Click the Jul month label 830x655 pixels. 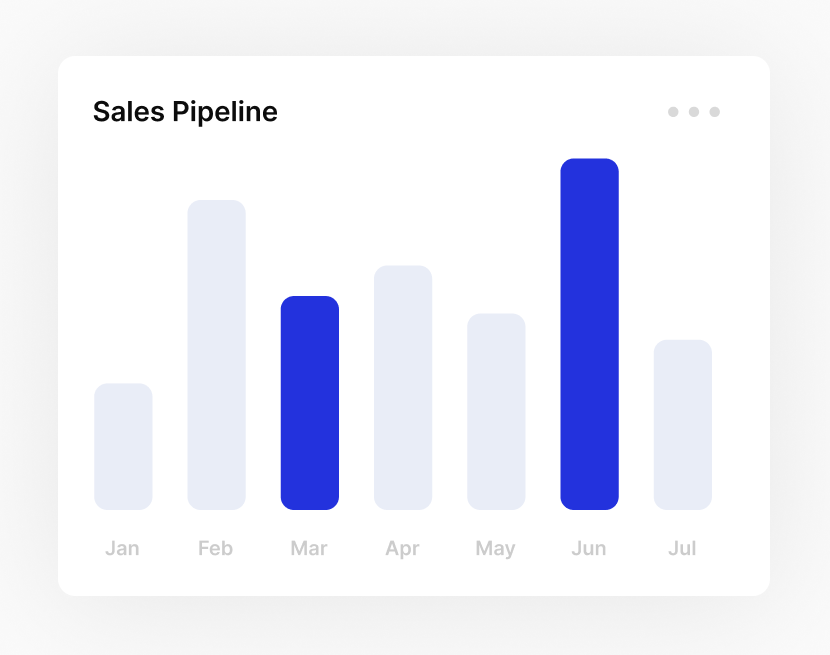tap(682, 548)
